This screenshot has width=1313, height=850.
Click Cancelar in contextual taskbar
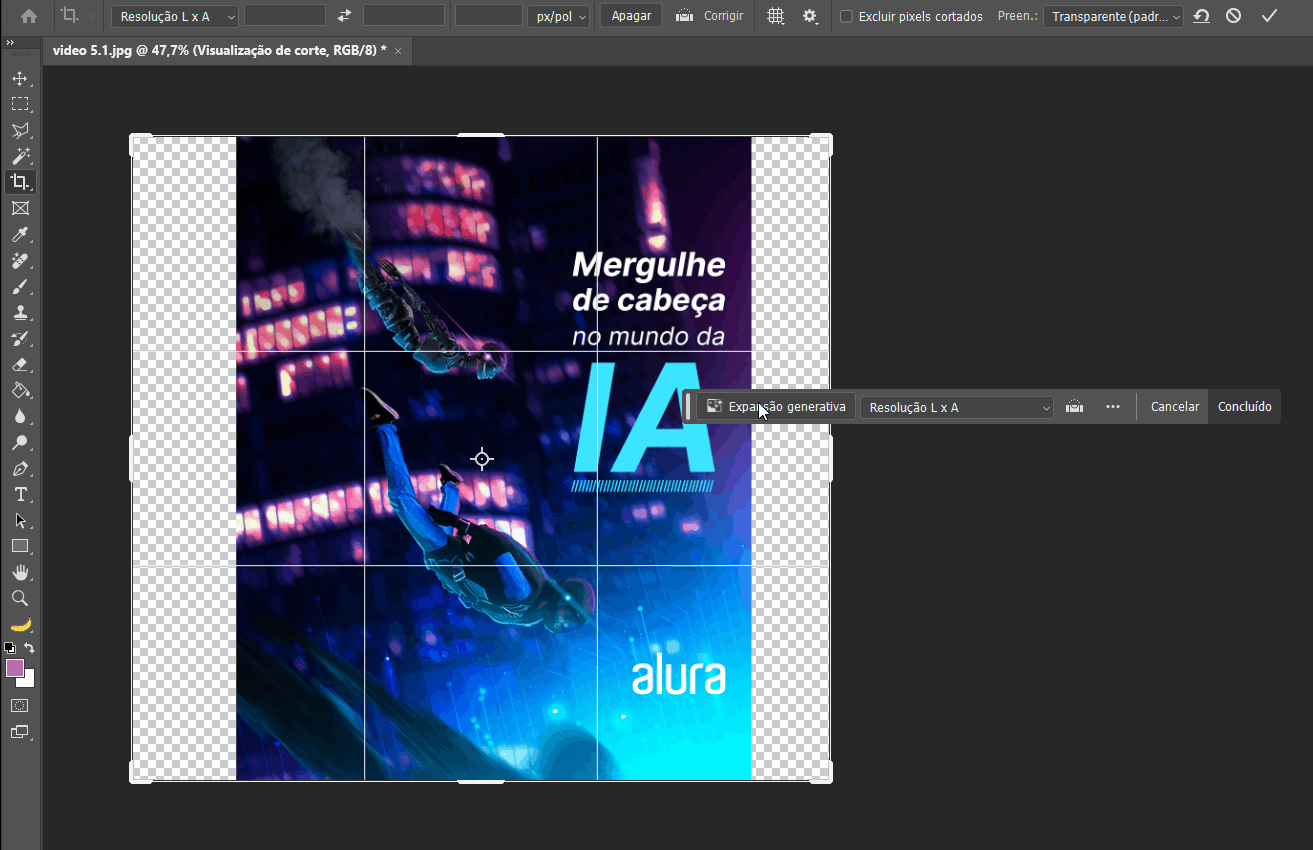click(x=1174, y=407)
